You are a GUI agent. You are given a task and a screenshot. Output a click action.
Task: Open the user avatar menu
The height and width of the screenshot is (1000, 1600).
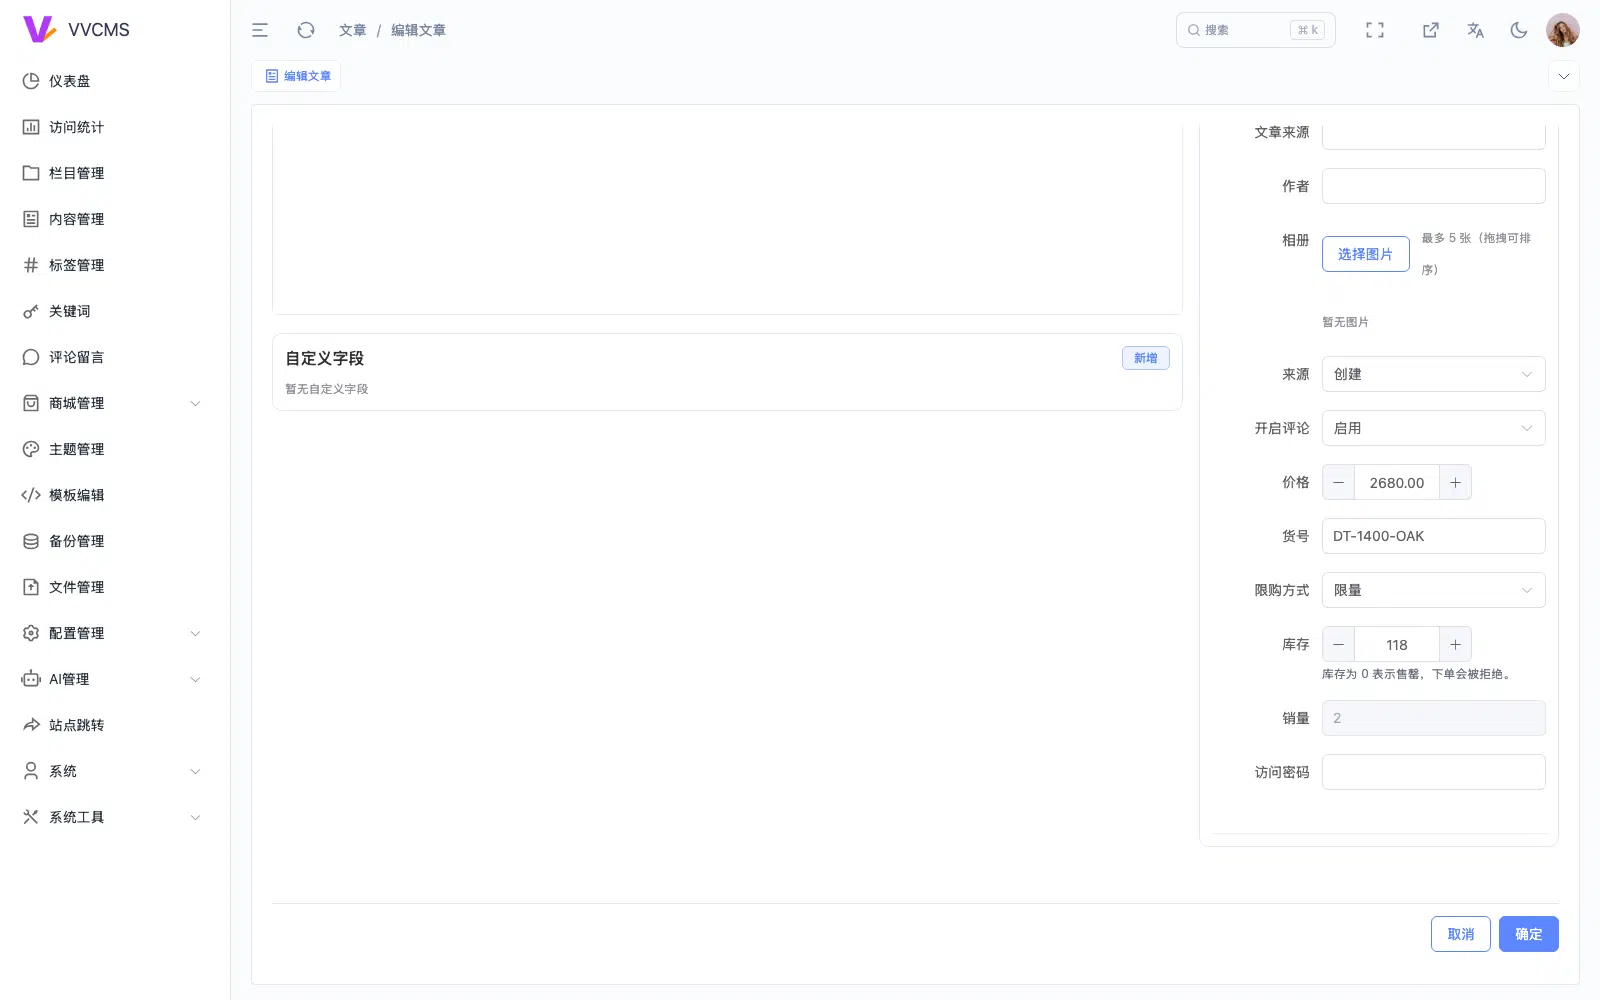tap(1563, 30)
